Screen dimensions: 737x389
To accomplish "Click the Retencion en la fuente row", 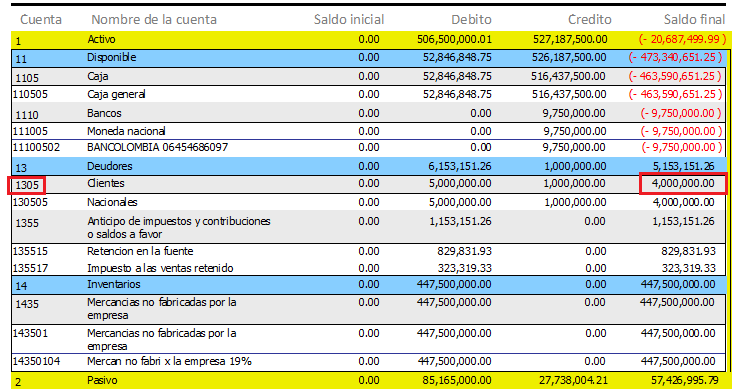I will click(x=369, y=251).
